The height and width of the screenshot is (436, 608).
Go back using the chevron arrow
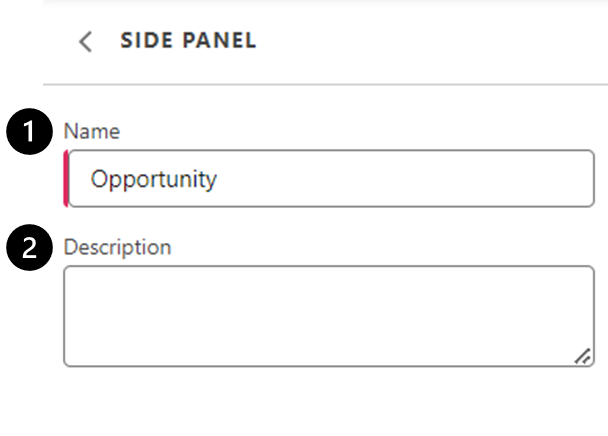point(86,41)
